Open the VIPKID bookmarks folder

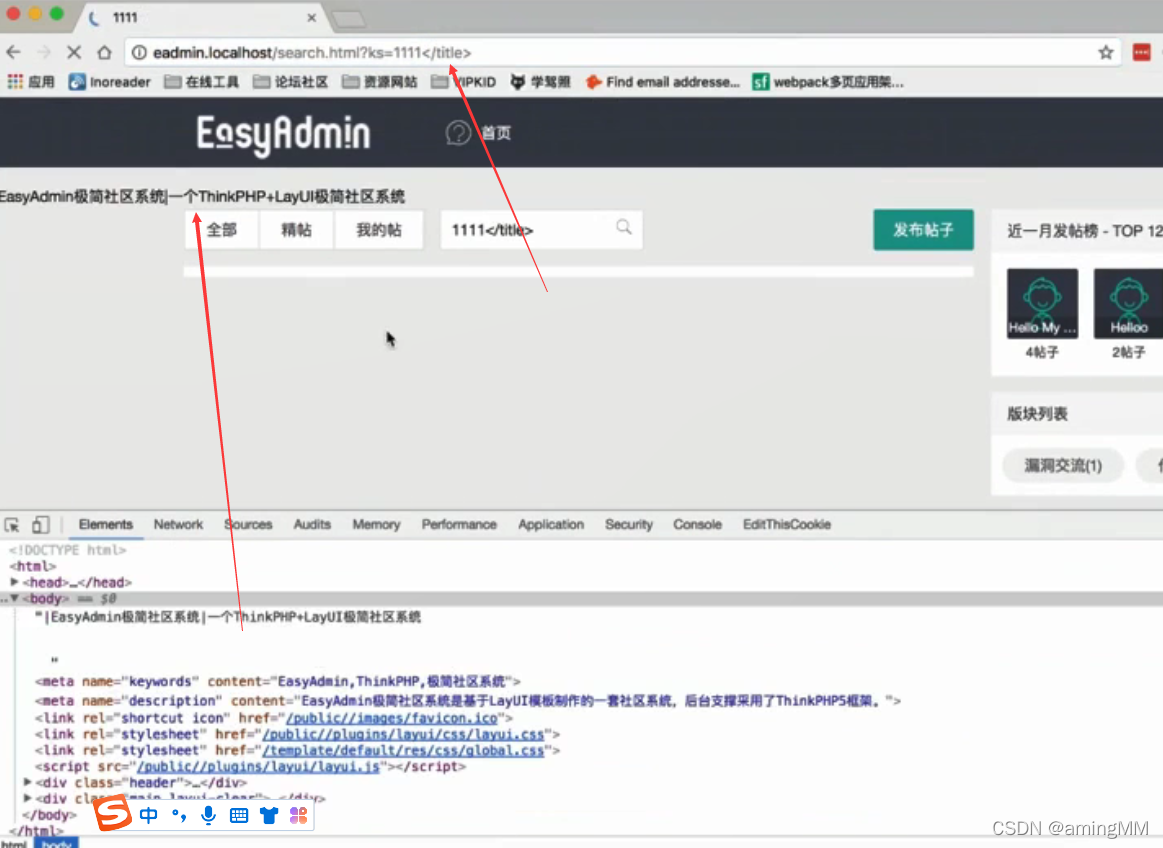click(464, 82)
